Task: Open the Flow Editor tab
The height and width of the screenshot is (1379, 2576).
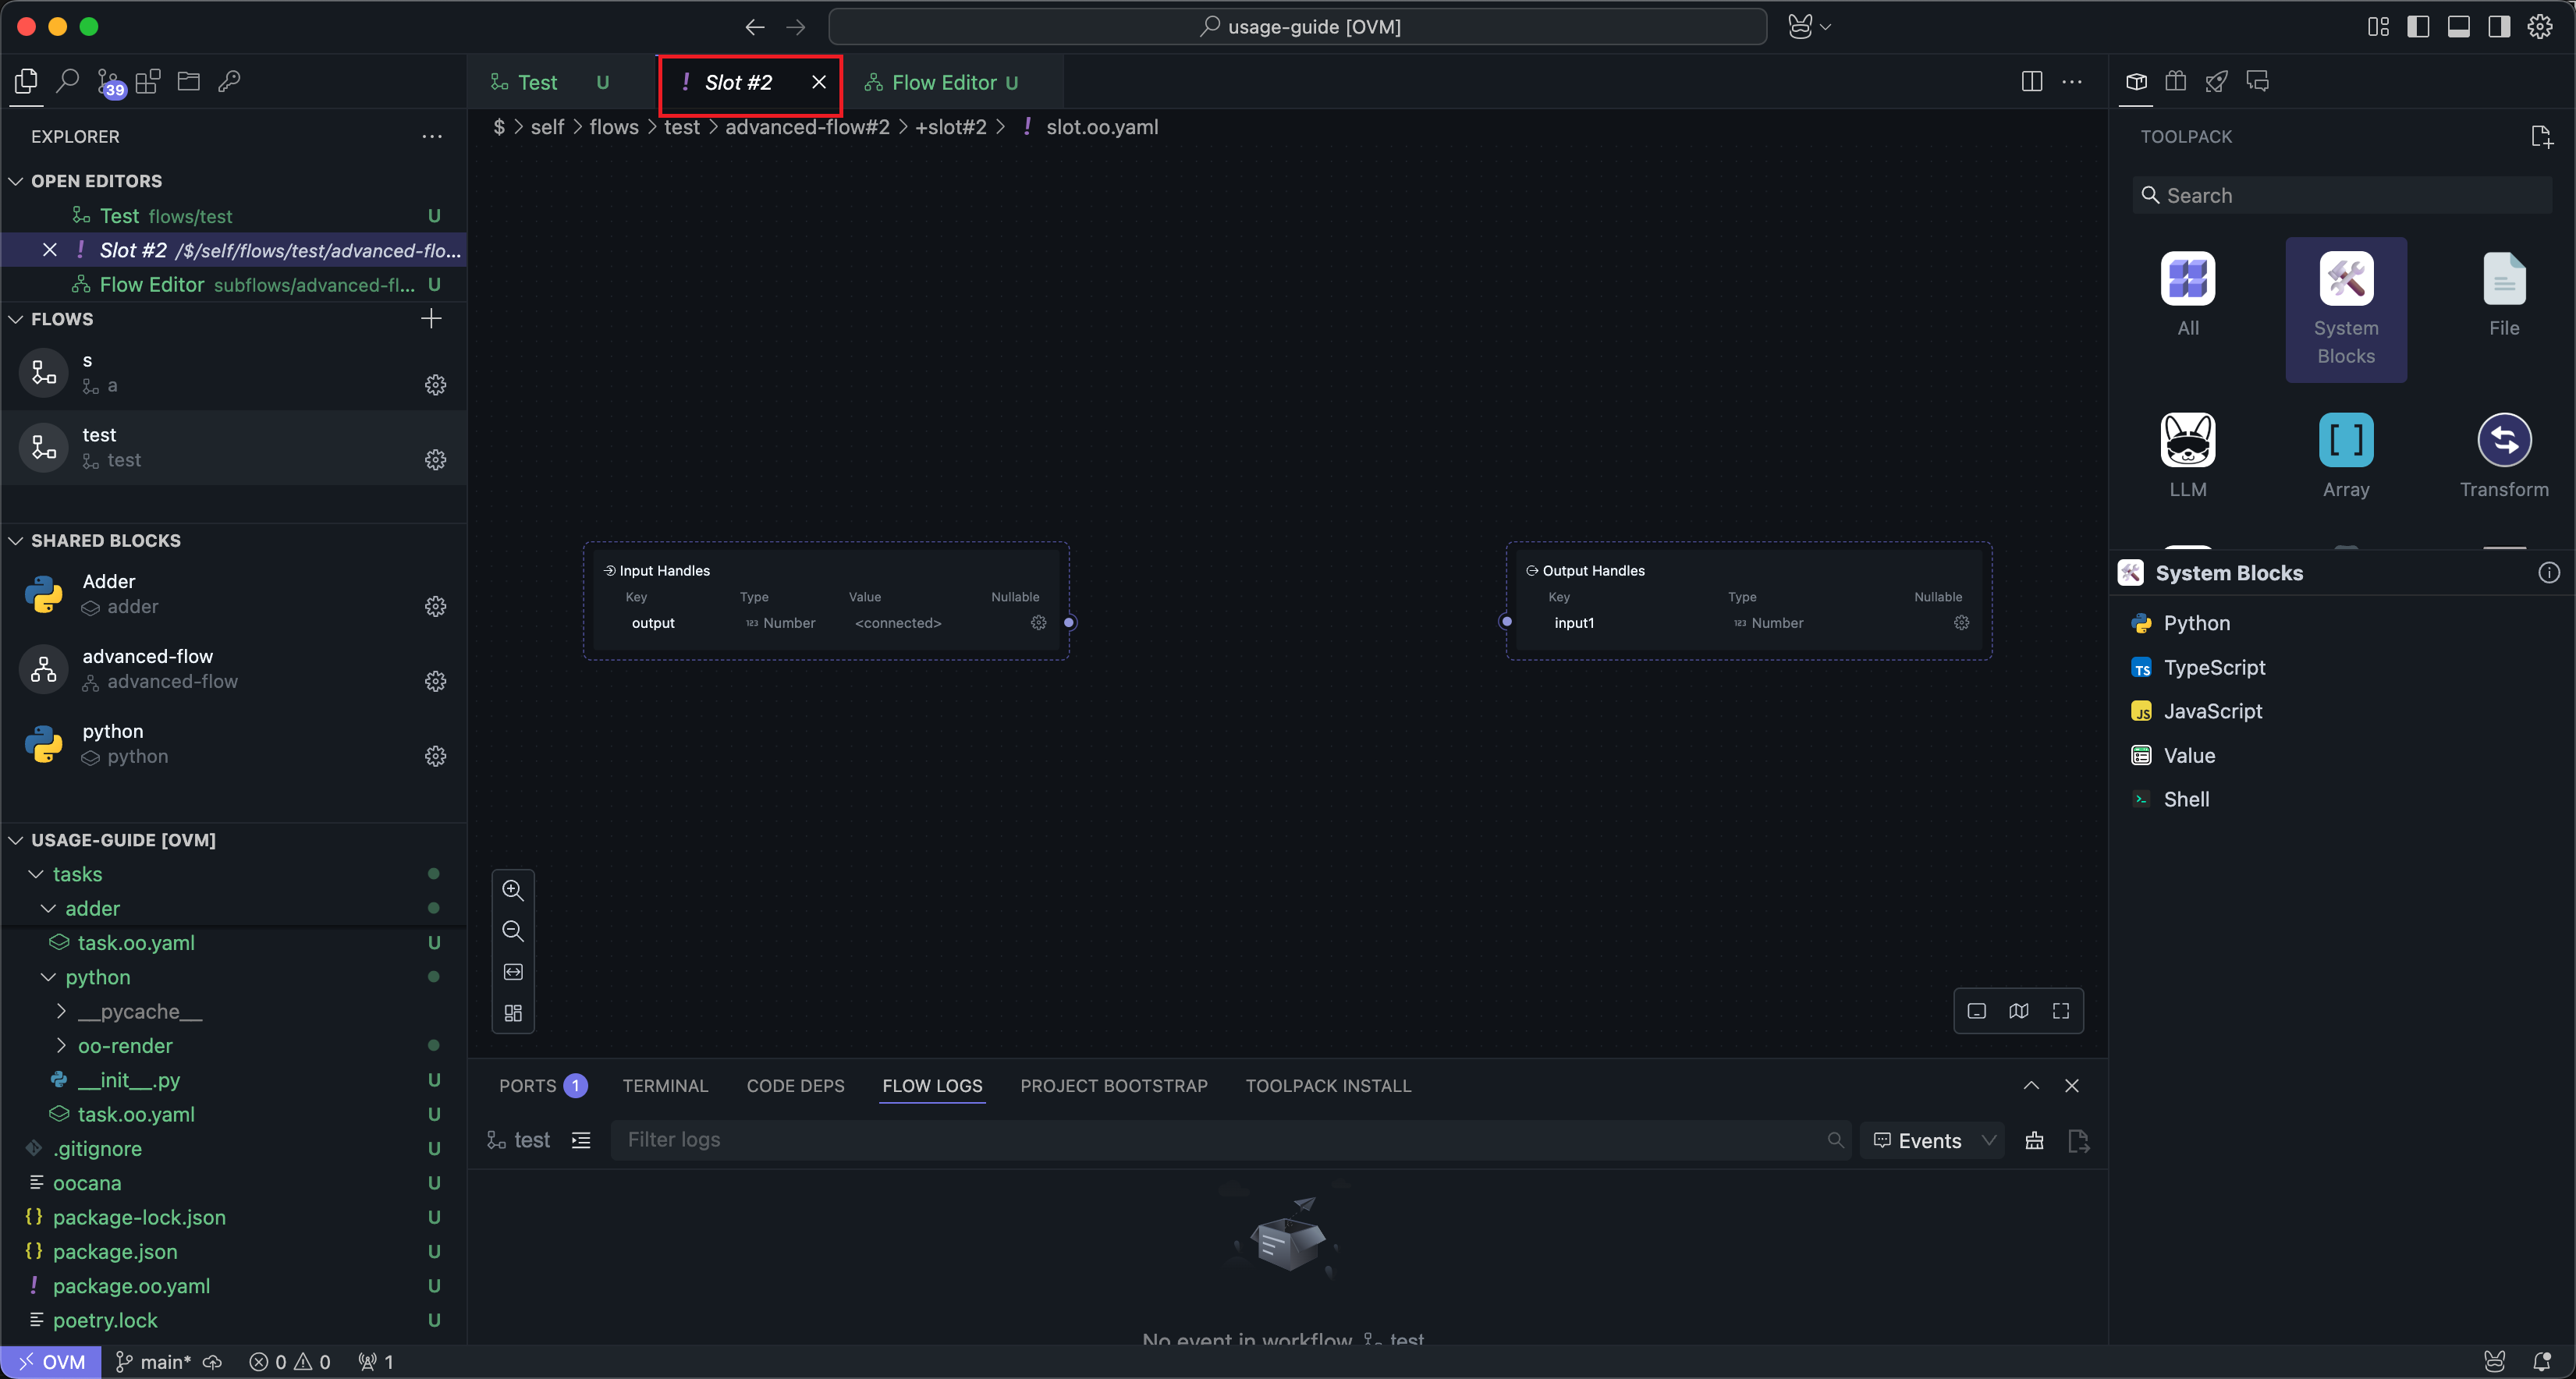Action: coord(943,83)
